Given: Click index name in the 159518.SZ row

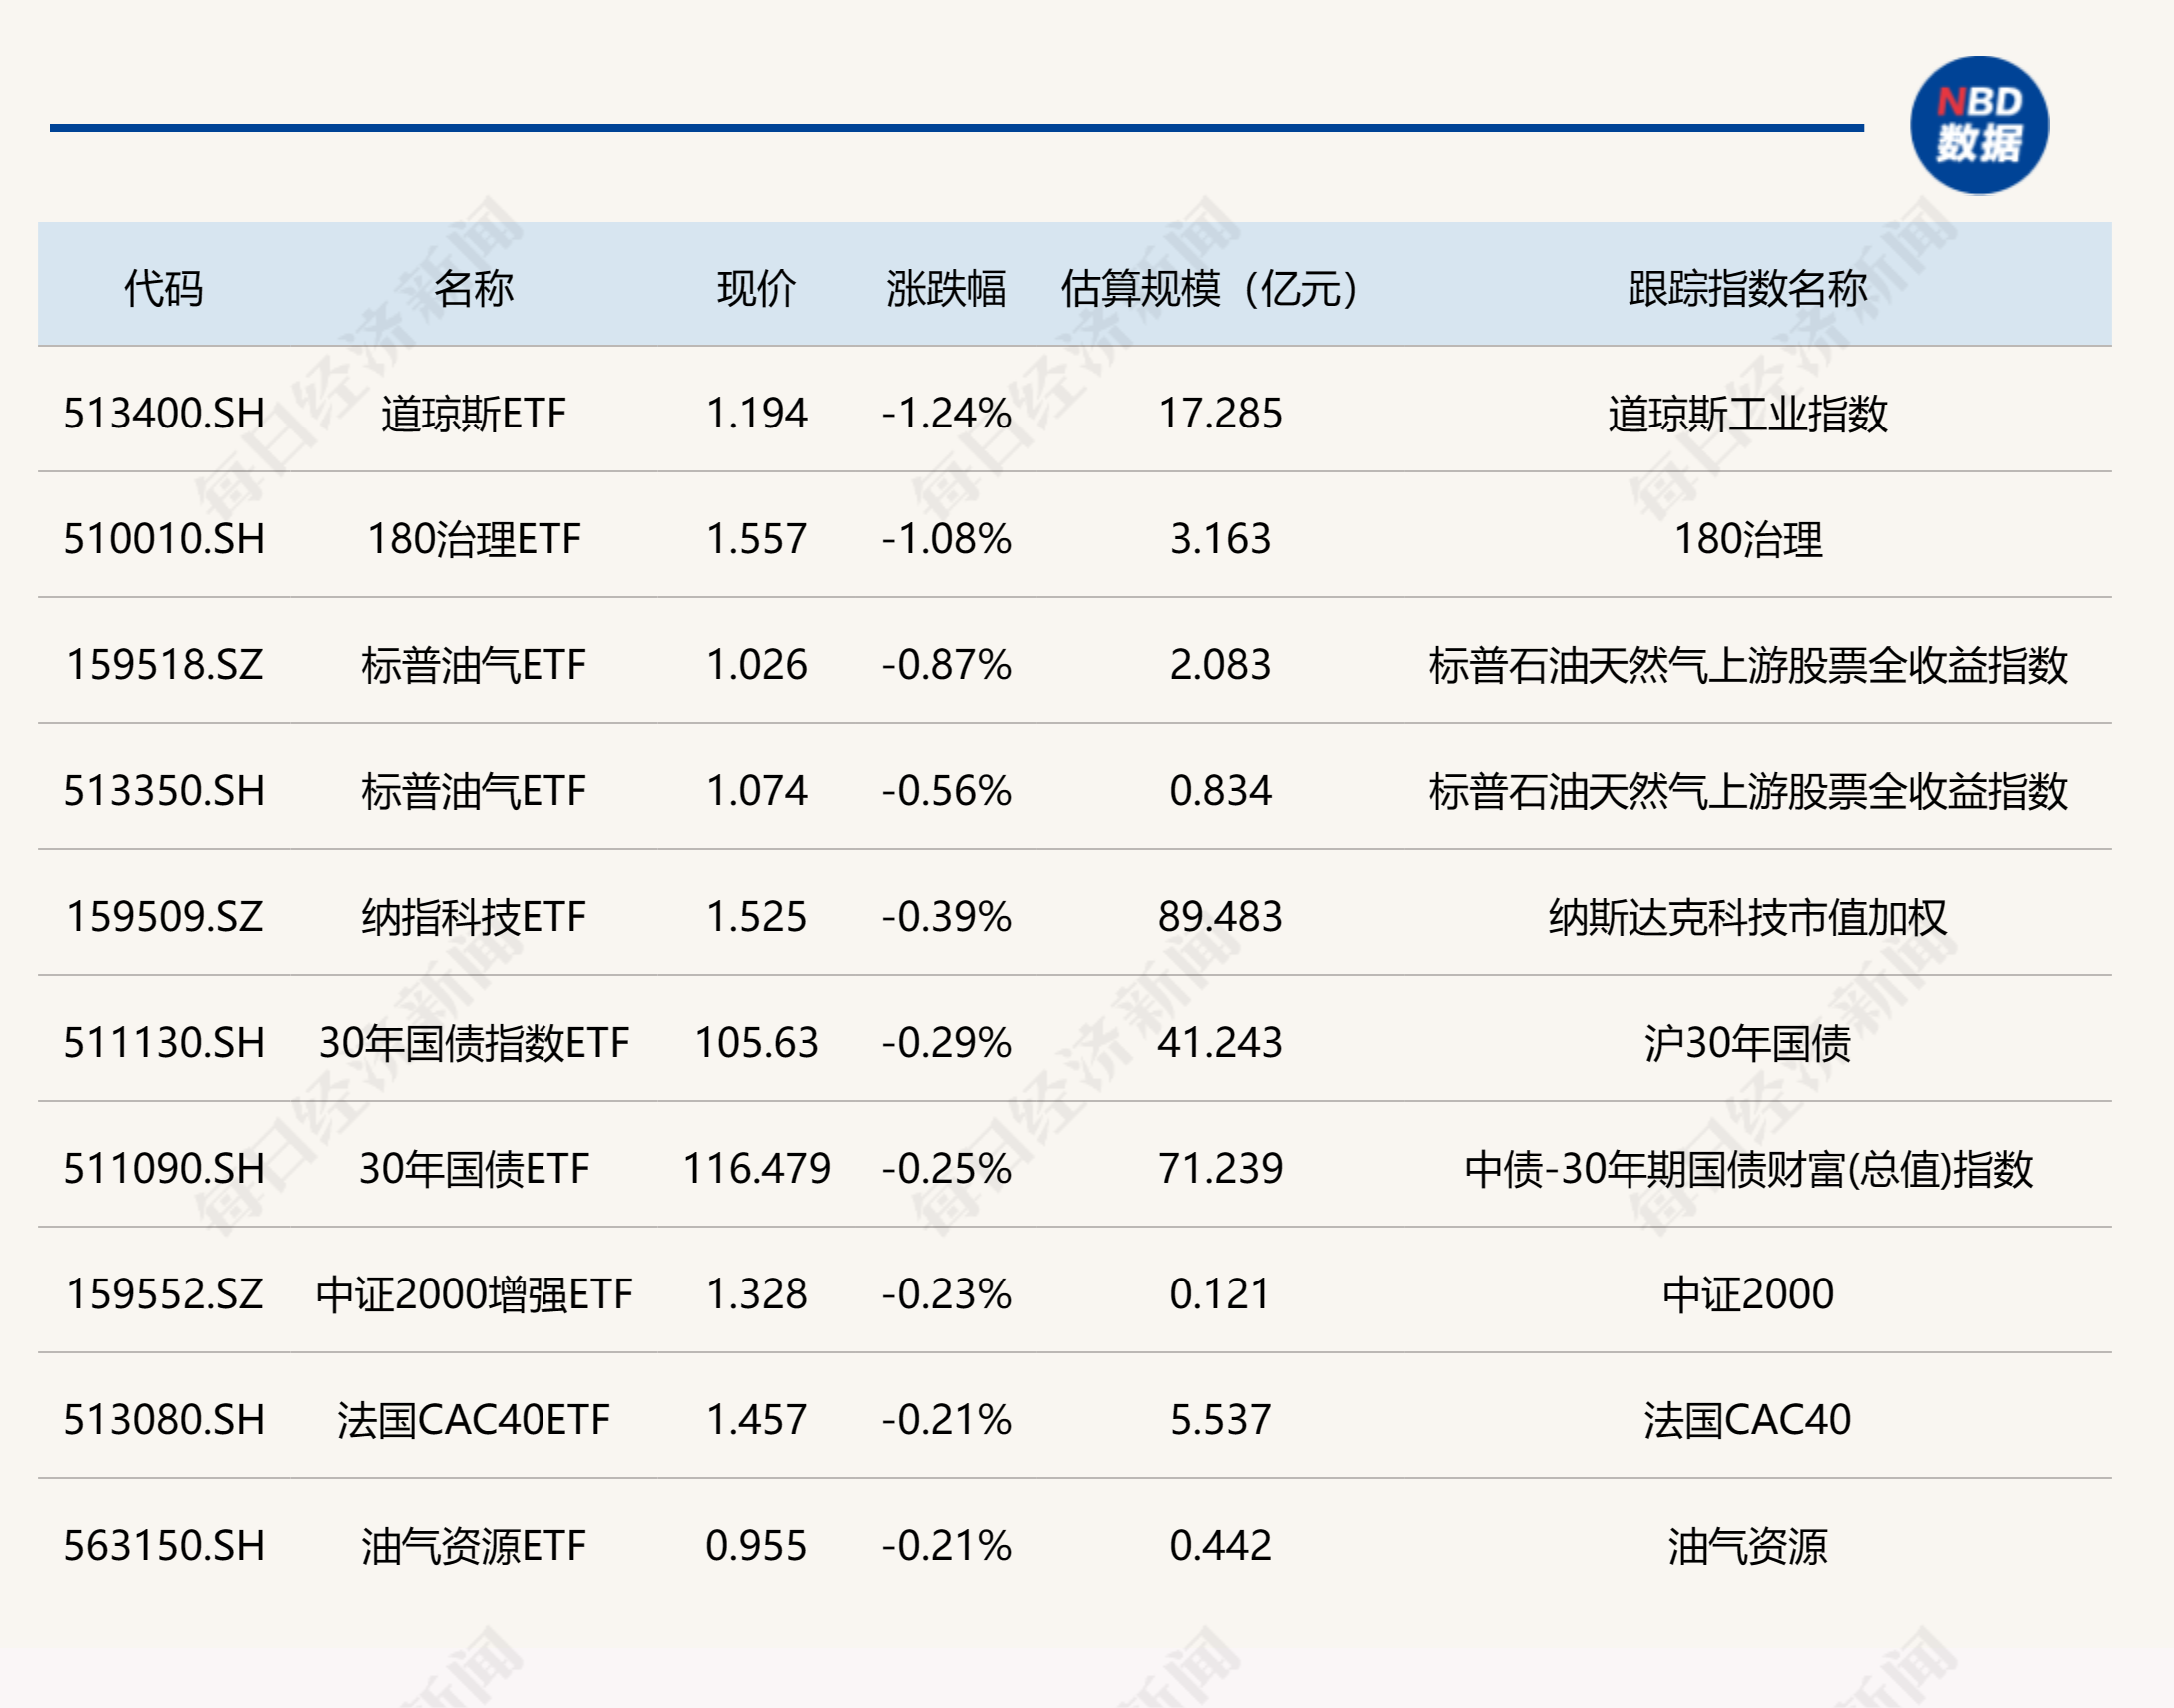Looking at the screenshot, I should 1748,665.
